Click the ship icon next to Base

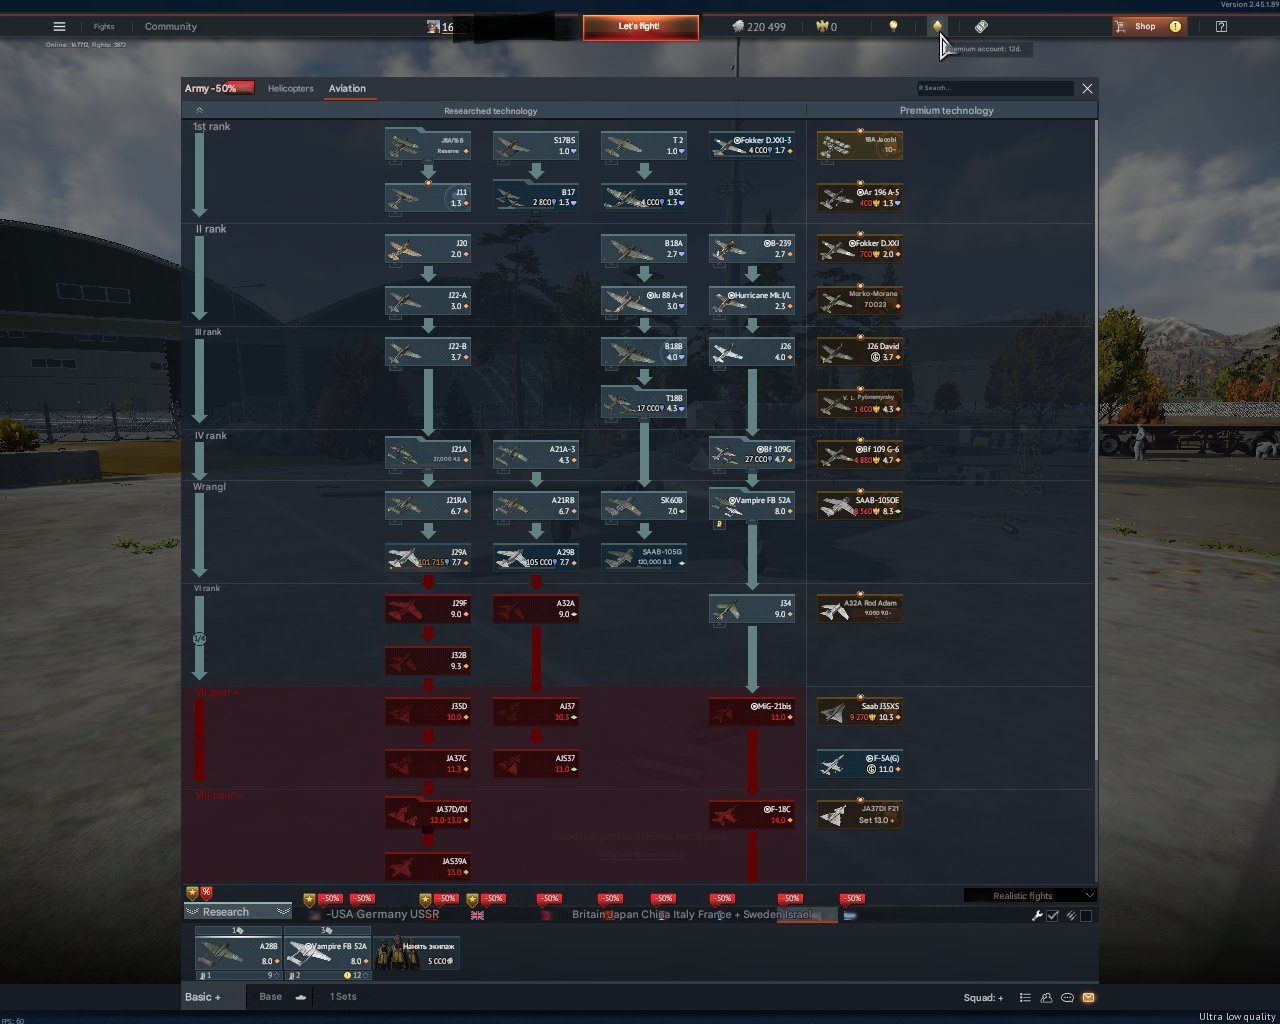300,997
